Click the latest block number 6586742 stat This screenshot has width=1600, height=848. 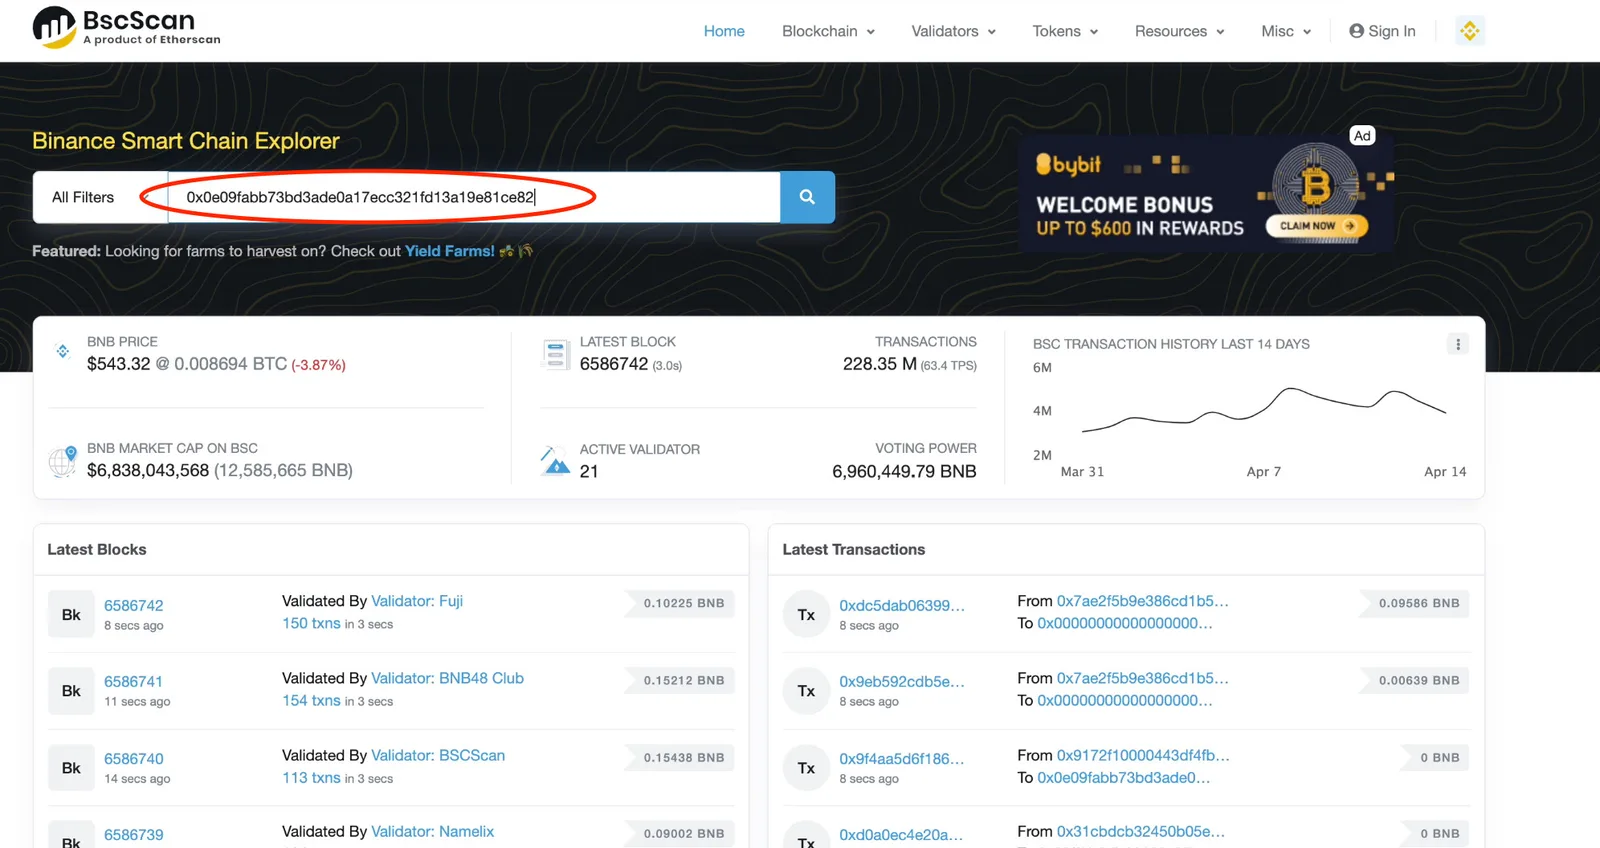point(614,364)
